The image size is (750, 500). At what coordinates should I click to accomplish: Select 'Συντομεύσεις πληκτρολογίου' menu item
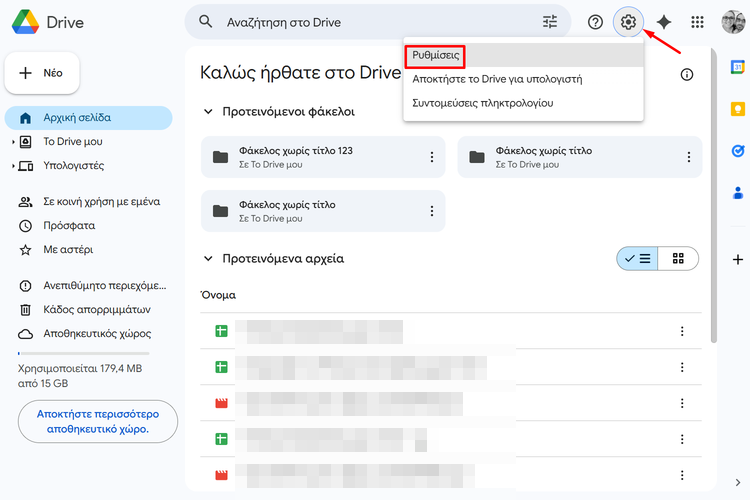(523, 103)
